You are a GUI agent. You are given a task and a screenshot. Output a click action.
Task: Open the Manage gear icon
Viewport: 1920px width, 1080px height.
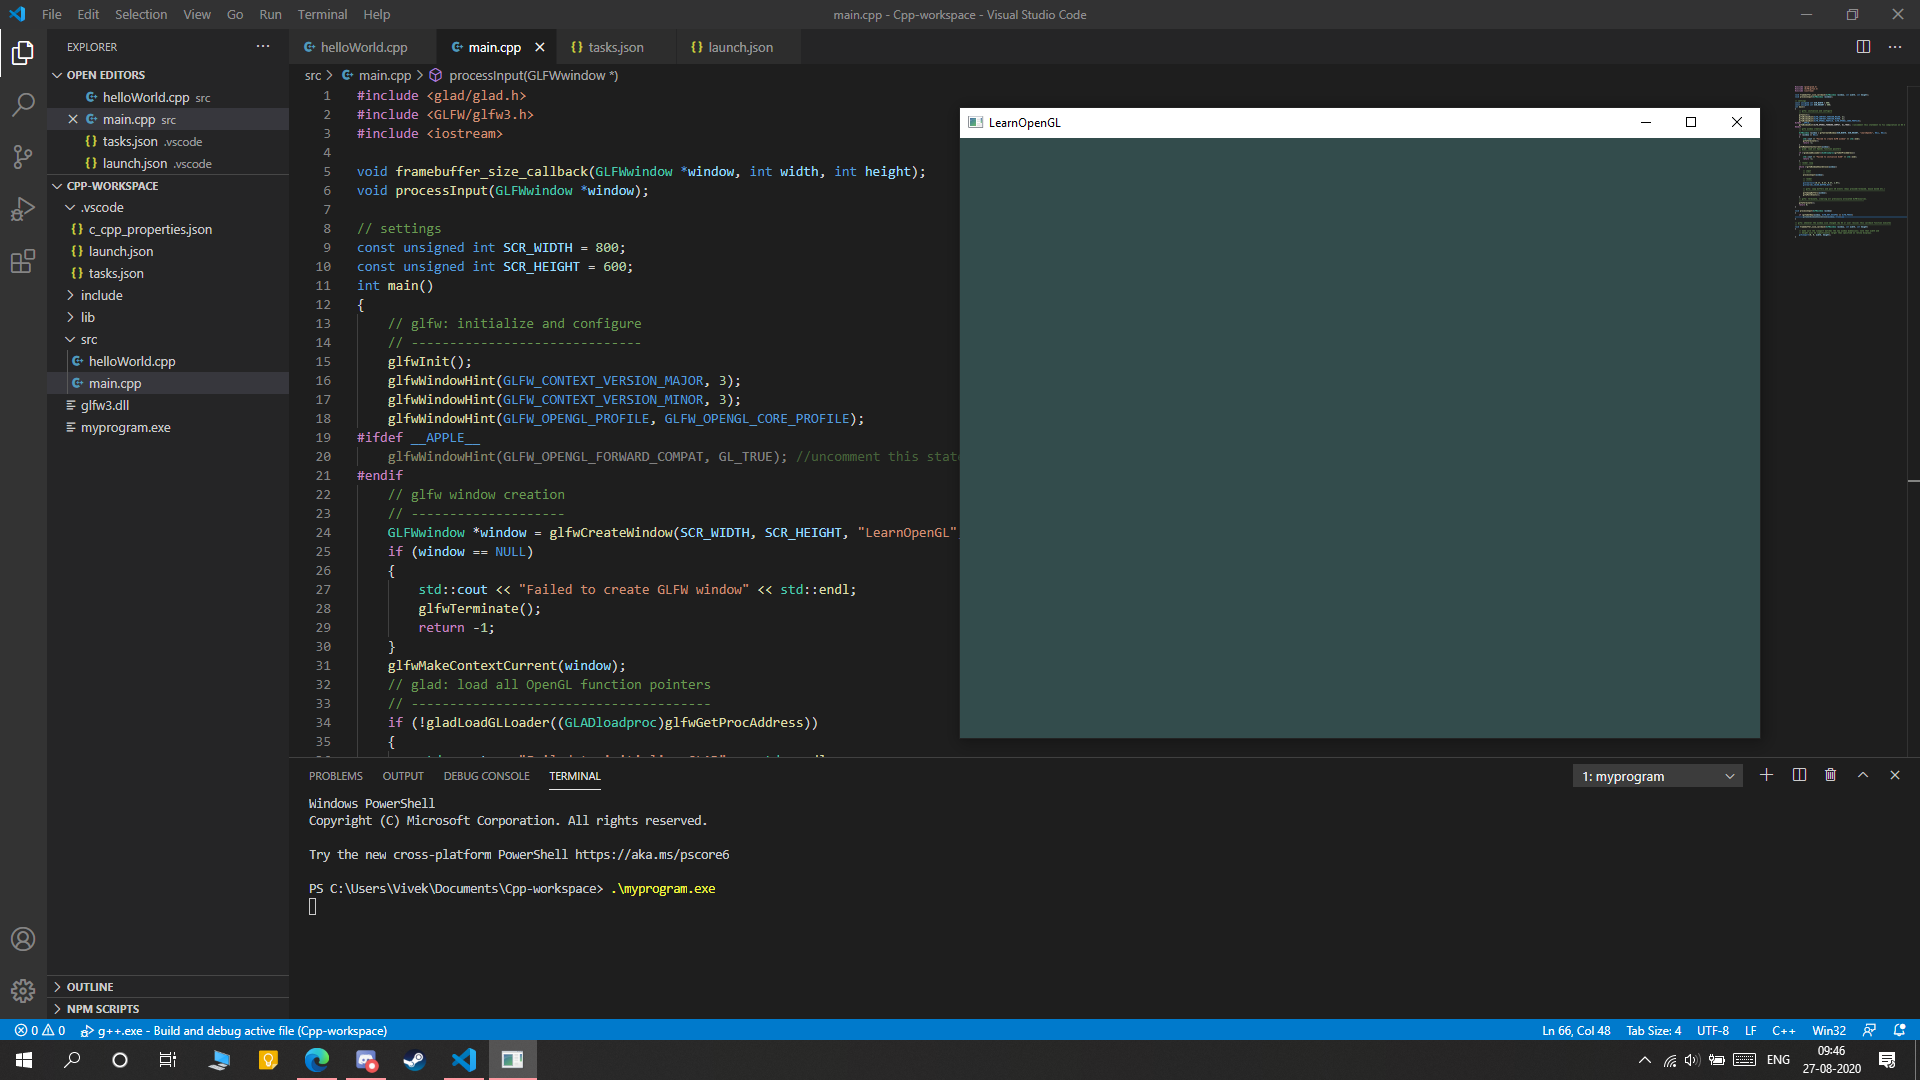click(x=23, y=990)
